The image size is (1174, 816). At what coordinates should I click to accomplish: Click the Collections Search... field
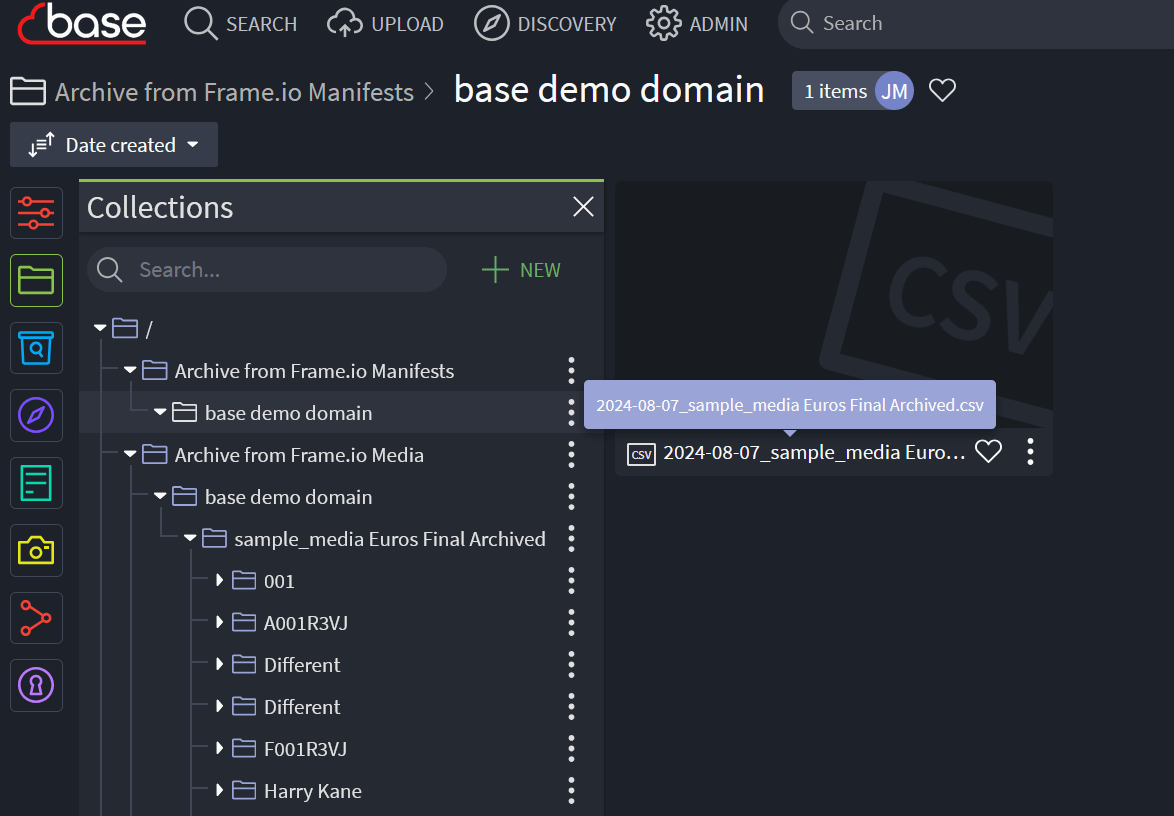pyautogui.click(x=267, y=270)
